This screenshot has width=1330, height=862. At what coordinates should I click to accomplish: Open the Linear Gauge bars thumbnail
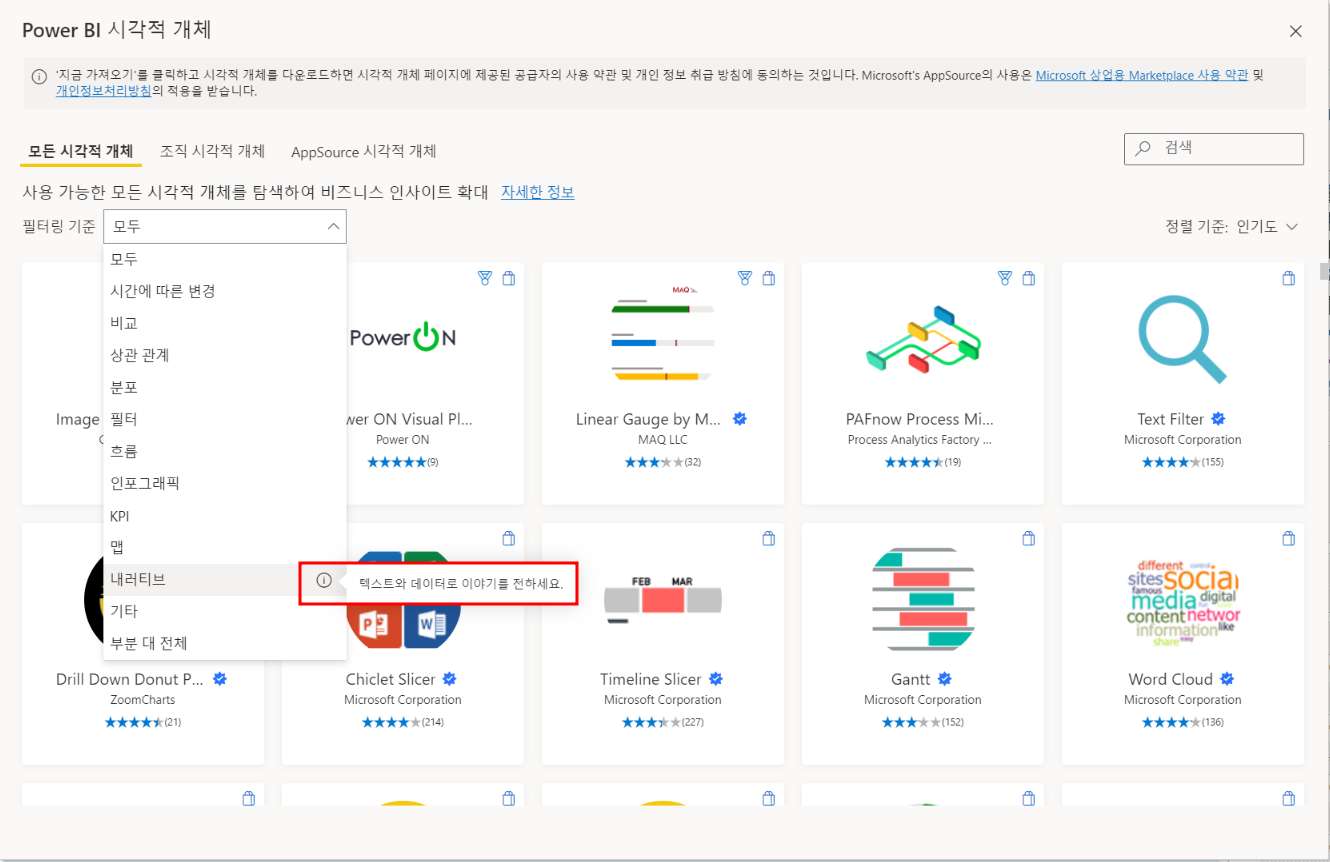click(x=663, y=333)
